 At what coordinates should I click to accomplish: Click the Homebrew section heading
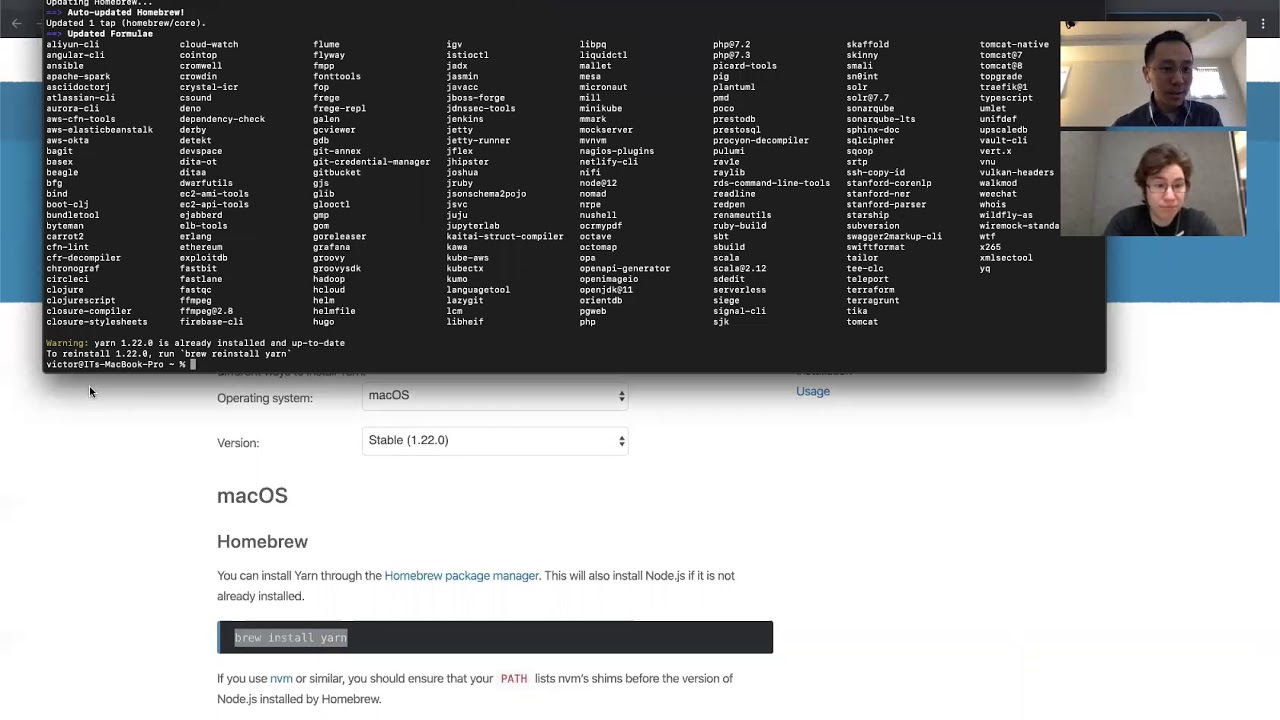(262, 542)
